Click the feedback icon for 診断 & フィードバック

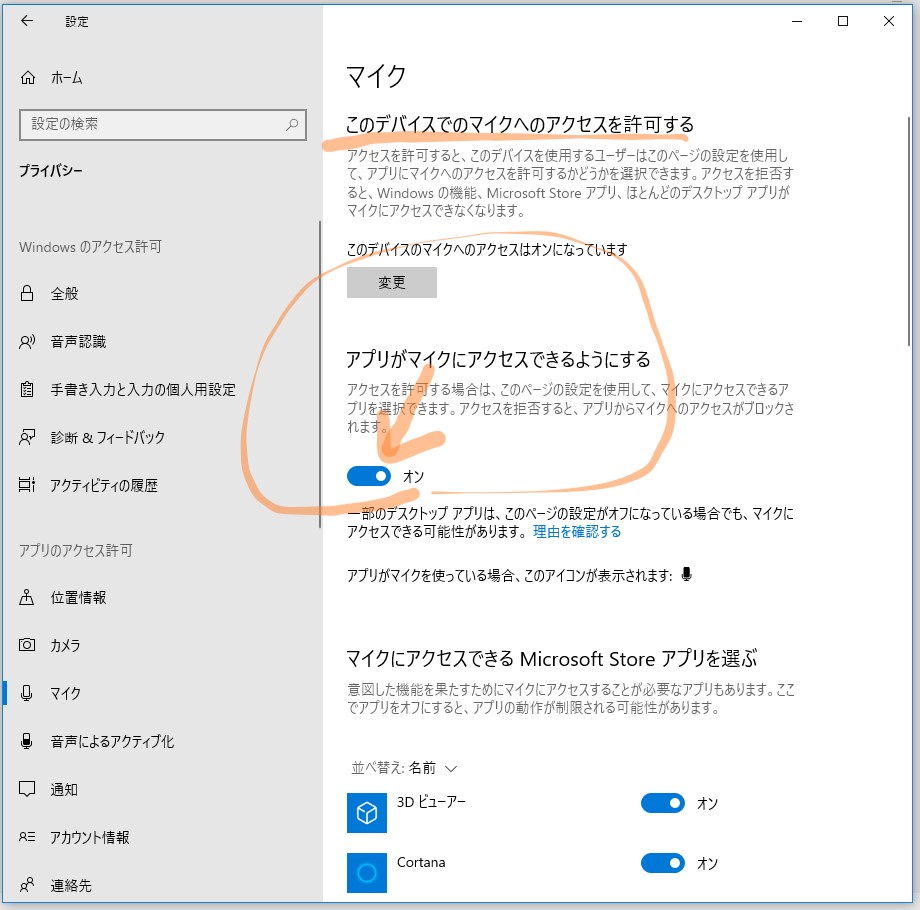[x=27, y=437]
